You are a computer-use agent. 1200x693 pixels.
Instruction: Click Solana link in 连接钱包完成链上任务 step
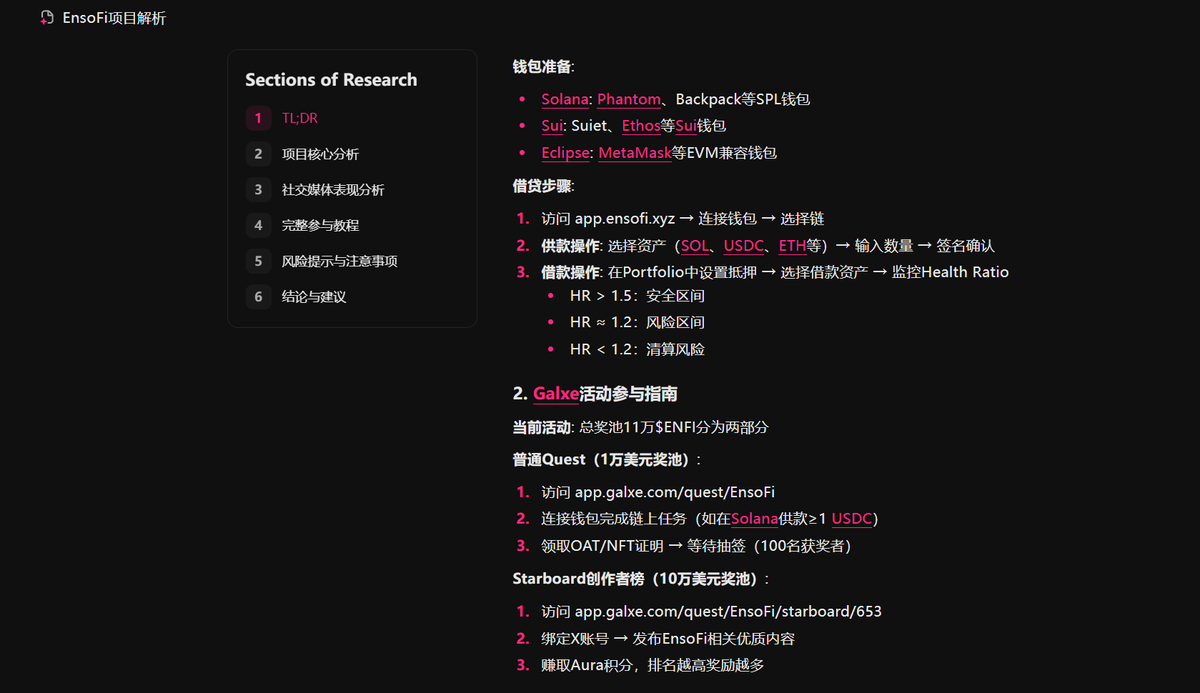[755, 519]
